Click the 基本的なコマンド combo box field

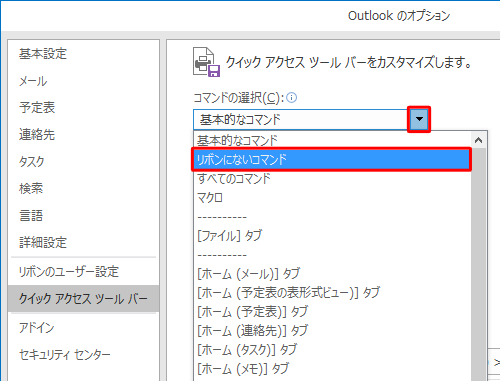coord(300,119)
